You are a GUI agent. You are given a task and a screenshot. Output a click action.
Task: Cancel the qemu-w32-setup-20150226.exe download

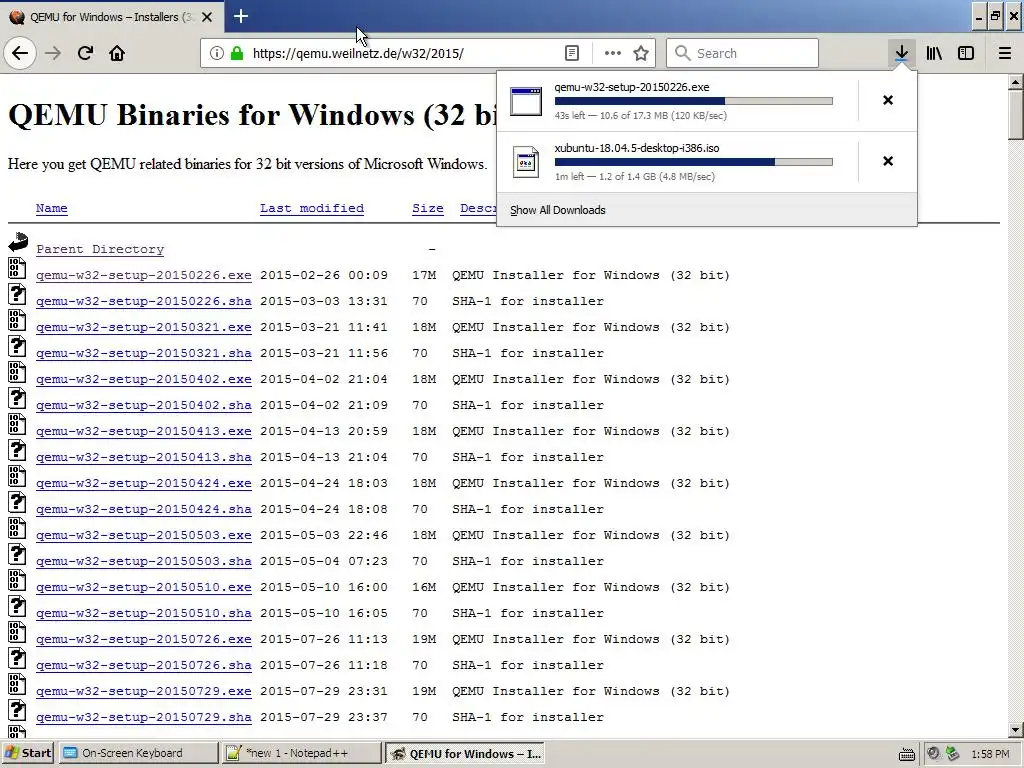pyautogui.click(x=888, y=100)
